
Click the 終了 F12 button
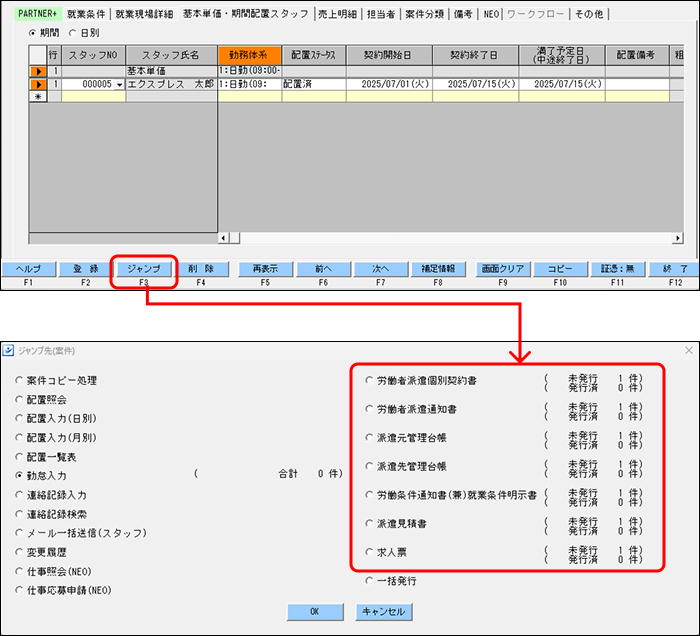(x=675, y=269)
